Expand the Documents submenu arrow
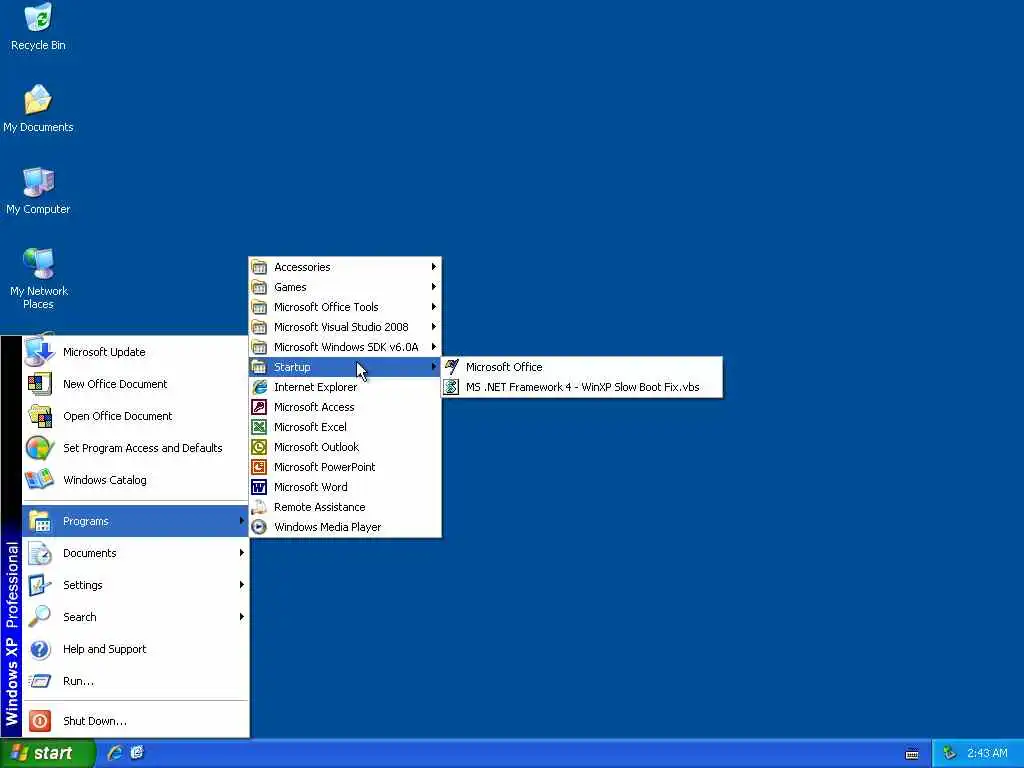This screenshot has height=768, width=1024. (x=242, y=553)
